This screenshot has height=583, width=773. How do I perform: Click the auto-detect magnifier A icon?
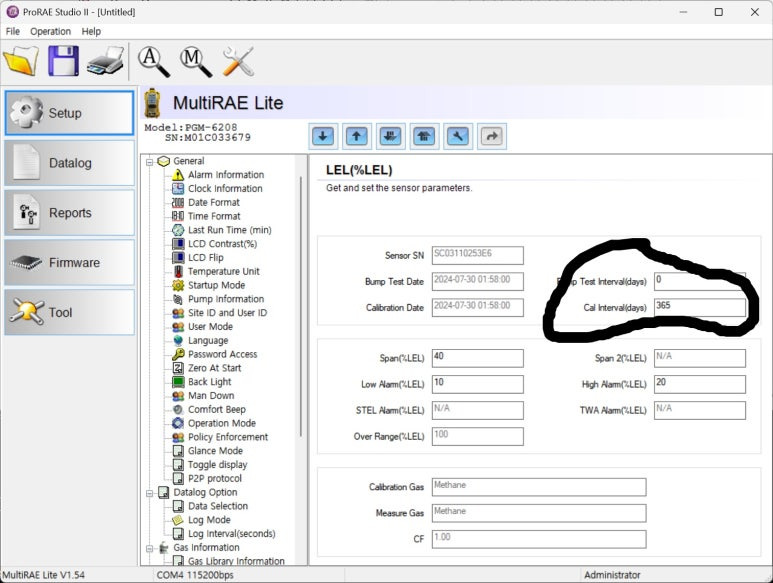pyautogui.click(x=154, y=62)
